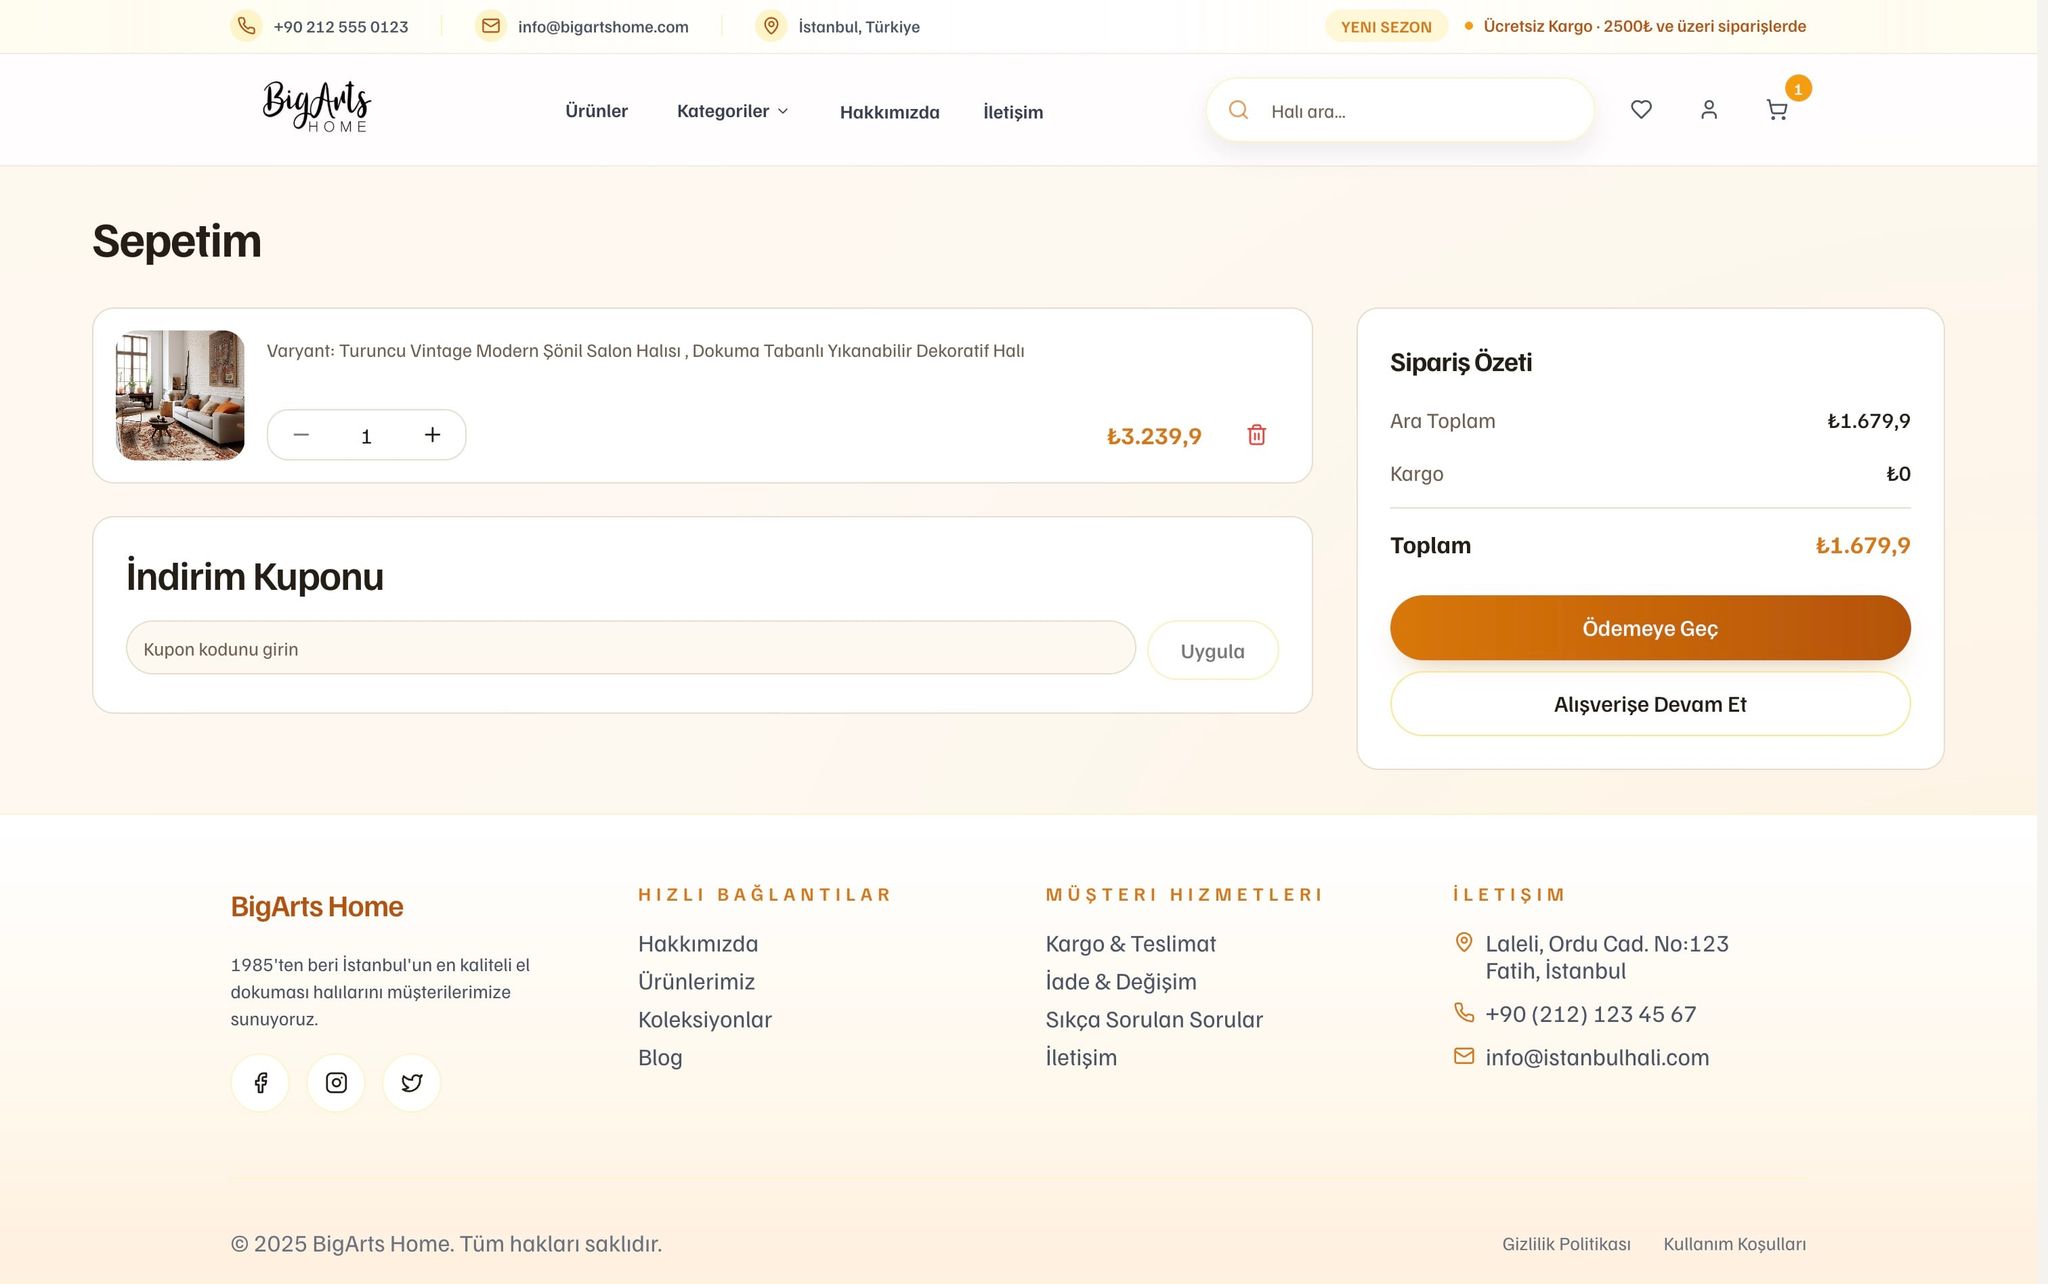Delete item with red trash icon
Viewport: 2048px width, 1284px height.
(1257, 435)
